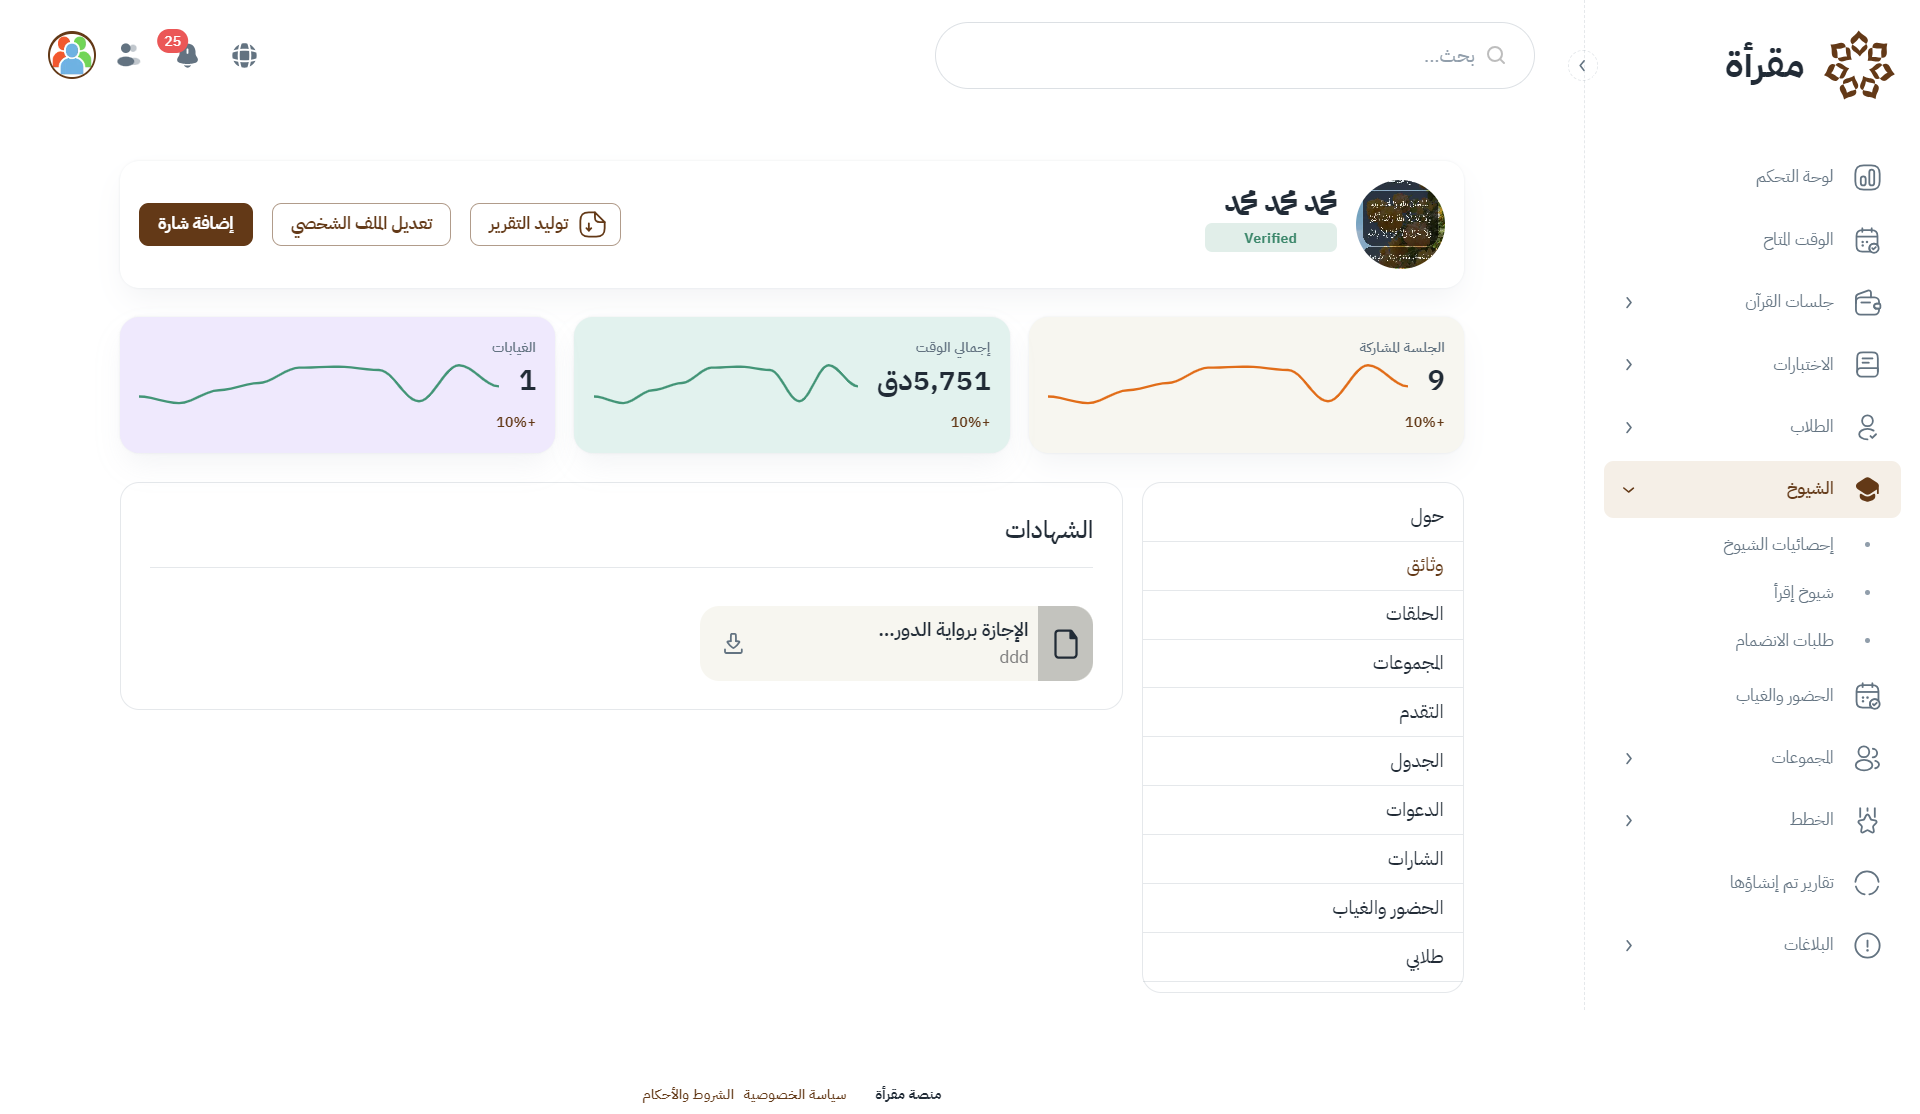The height and width of the screenshot is (1114, 1920).
Task: Download the الإجازة certificate file
Action: [x=733, y=643]
